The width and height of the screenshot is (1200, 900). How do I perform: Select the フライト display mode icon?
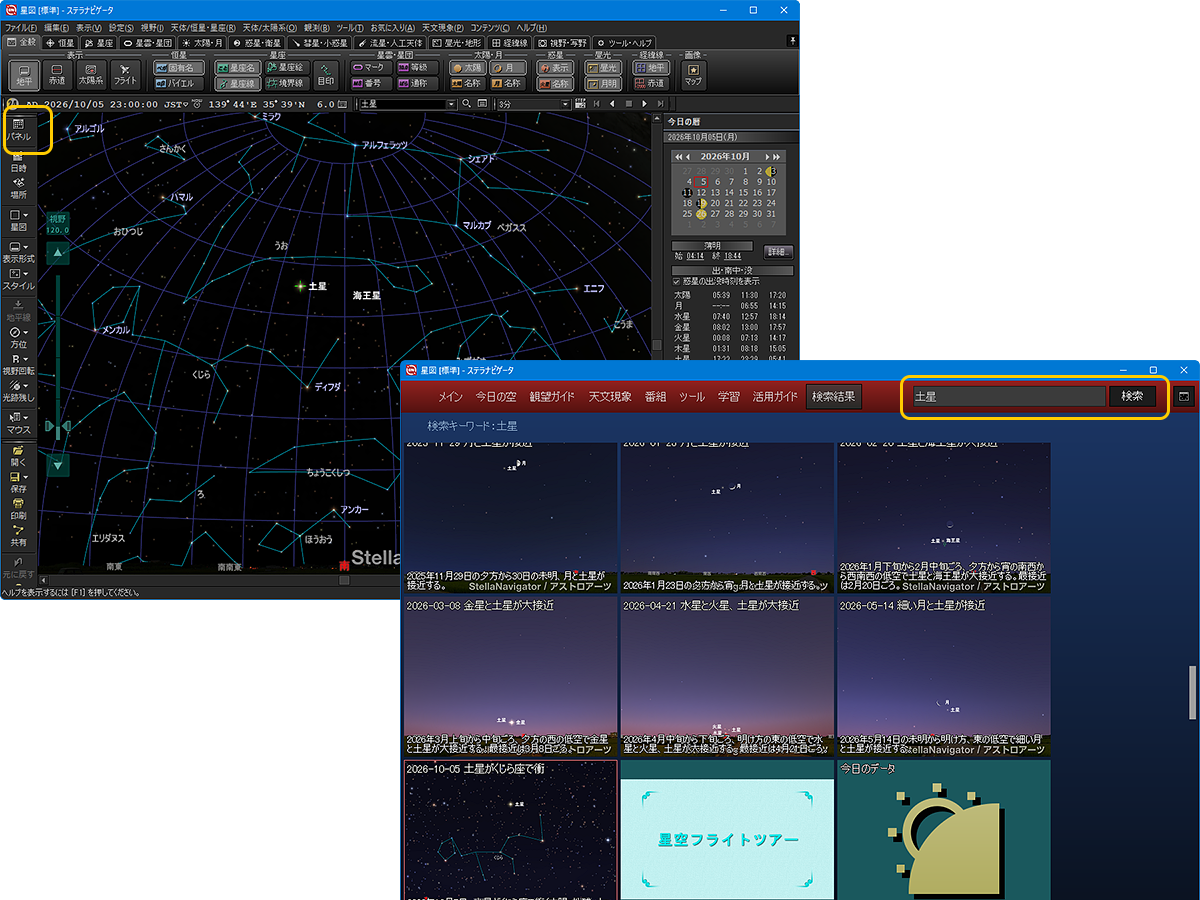126,75
